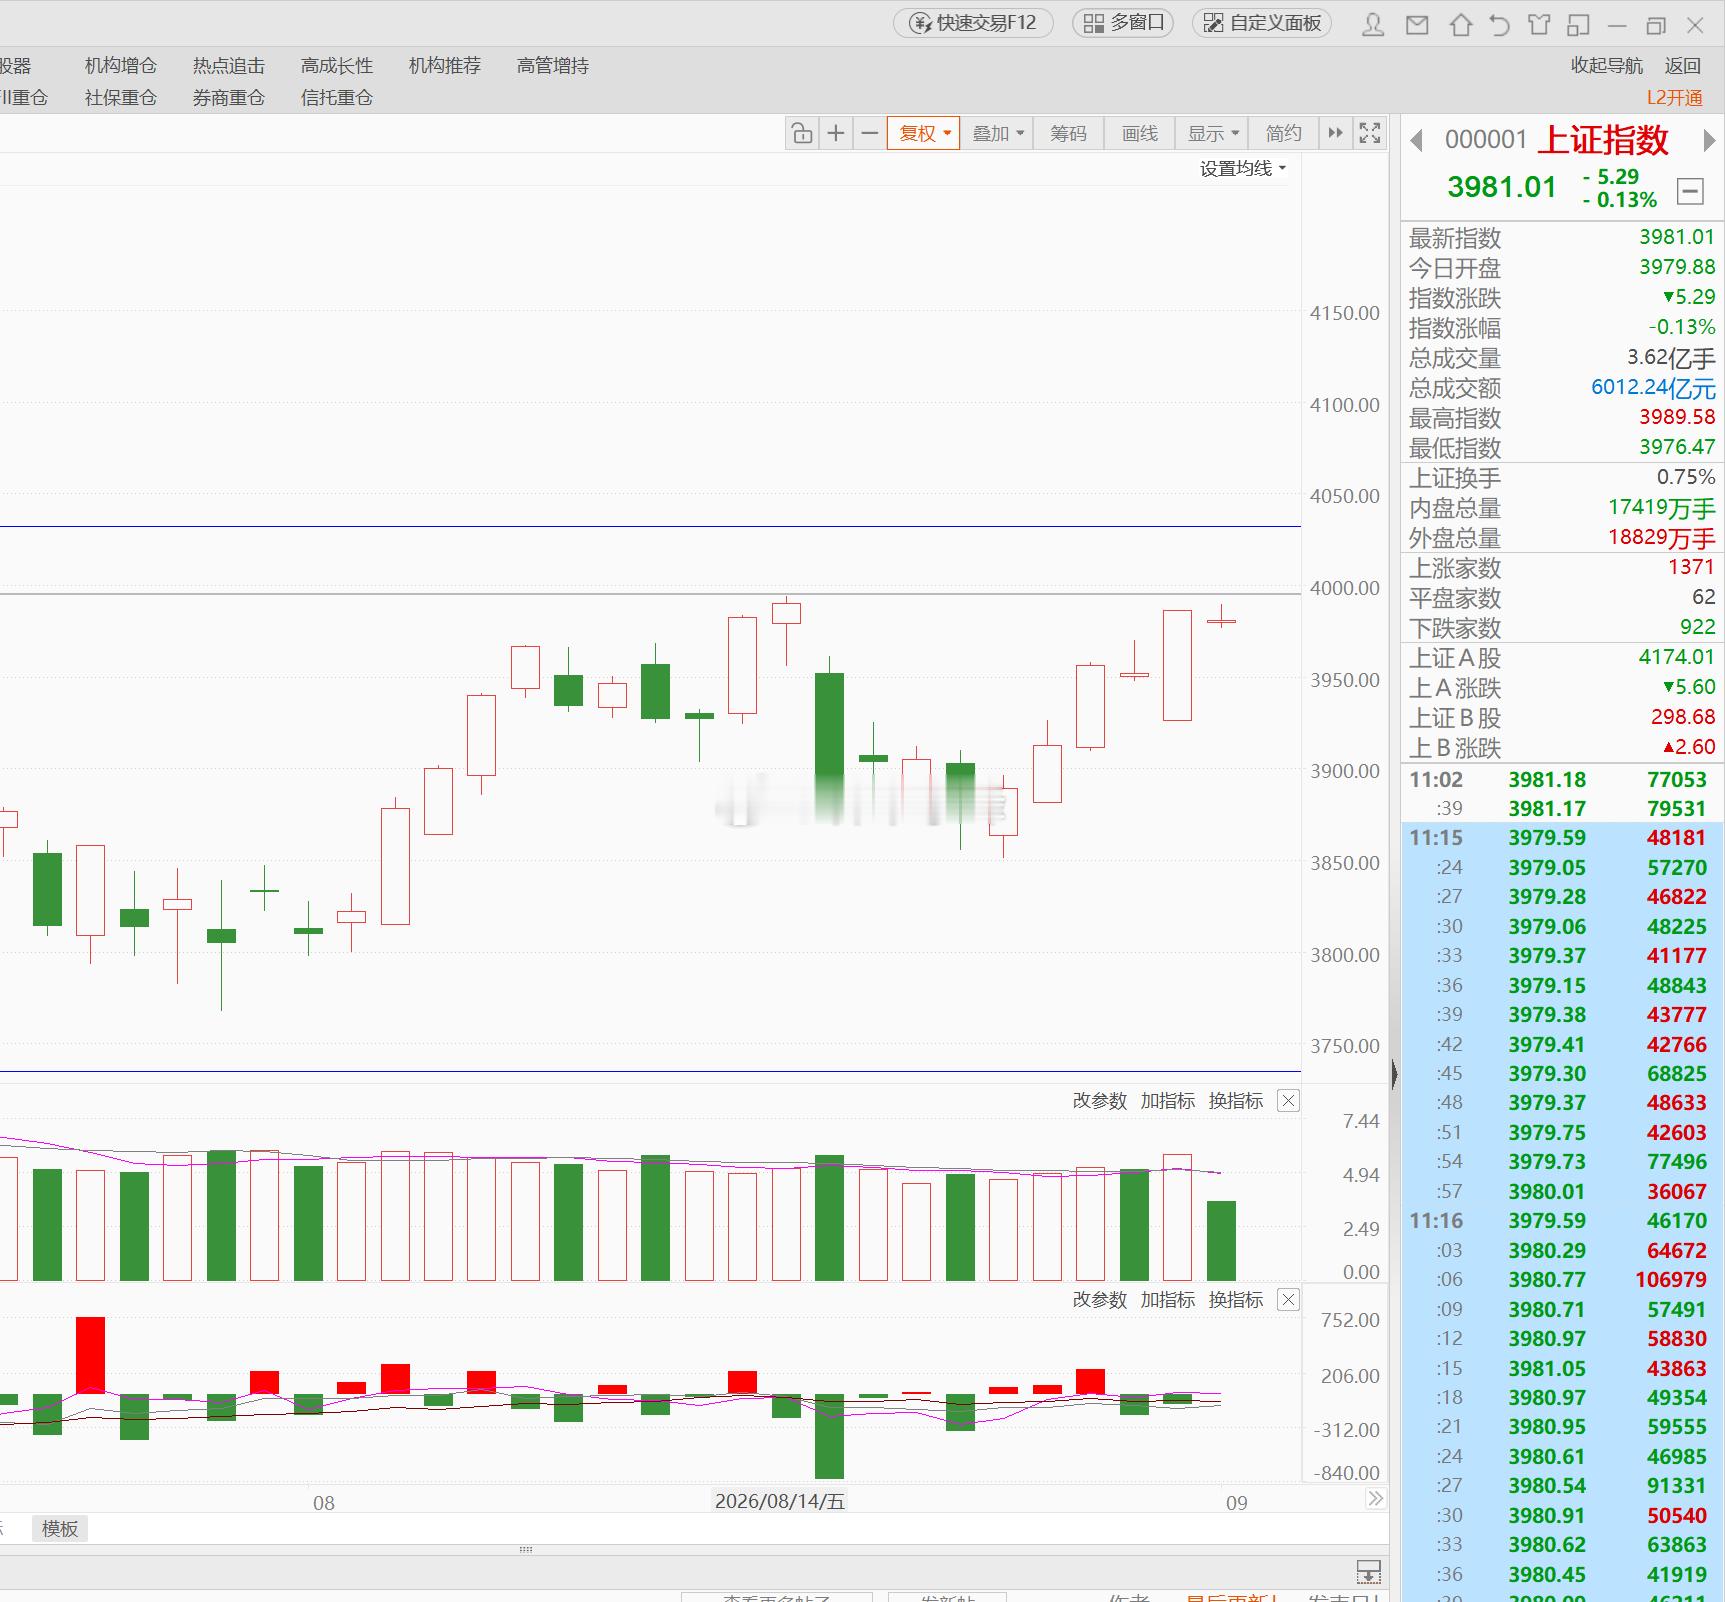The height and width of the screenshot is (1602, 1725).
Task: Click the undo back arrow icon
Action: pos(1499,24)
